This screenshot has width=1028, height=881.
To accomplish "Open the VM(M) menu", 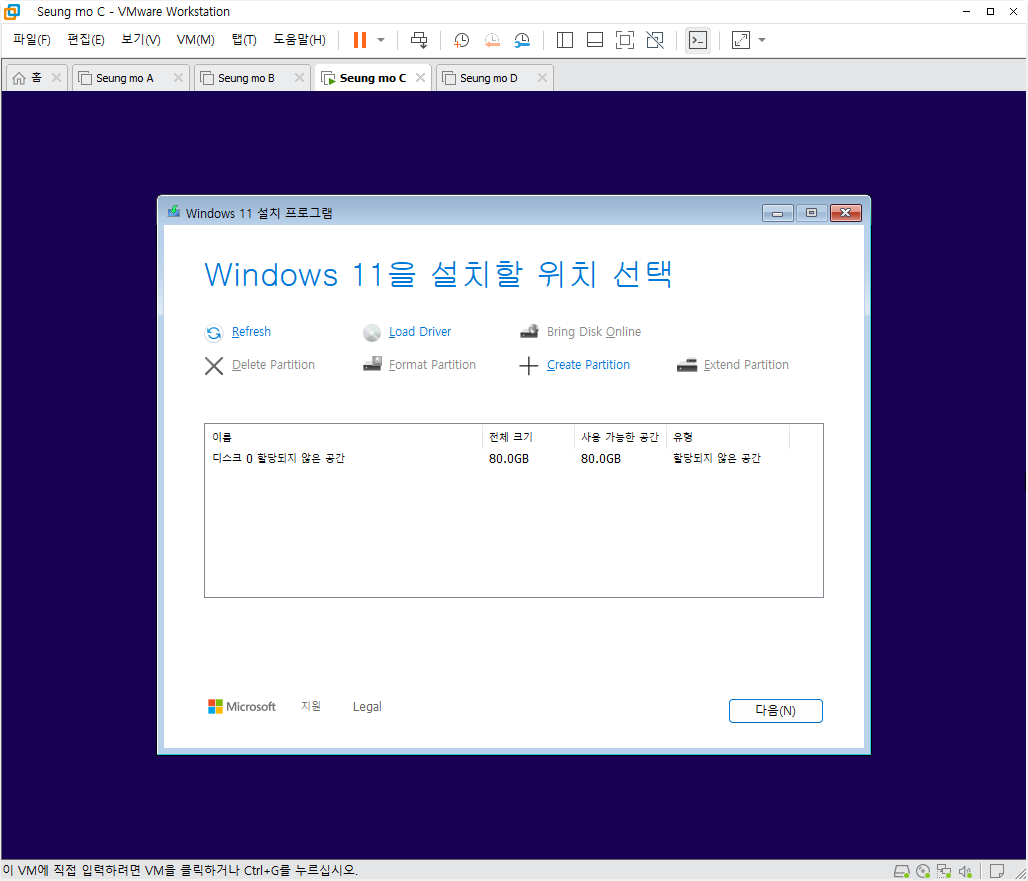I will point(195,39).
